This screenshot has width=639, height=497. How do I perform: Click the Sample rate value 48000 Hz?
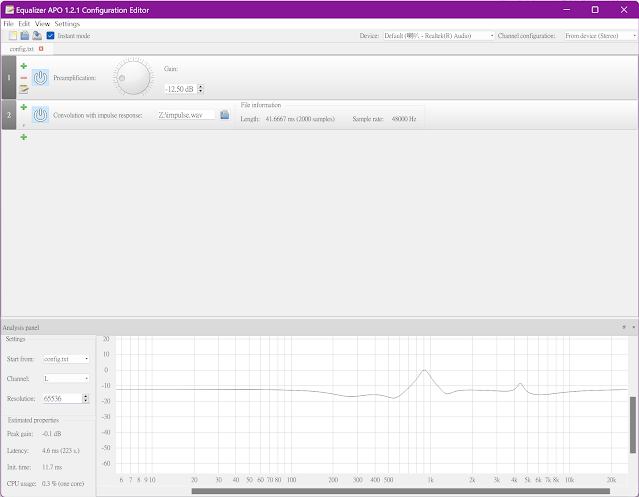[404, 119]
